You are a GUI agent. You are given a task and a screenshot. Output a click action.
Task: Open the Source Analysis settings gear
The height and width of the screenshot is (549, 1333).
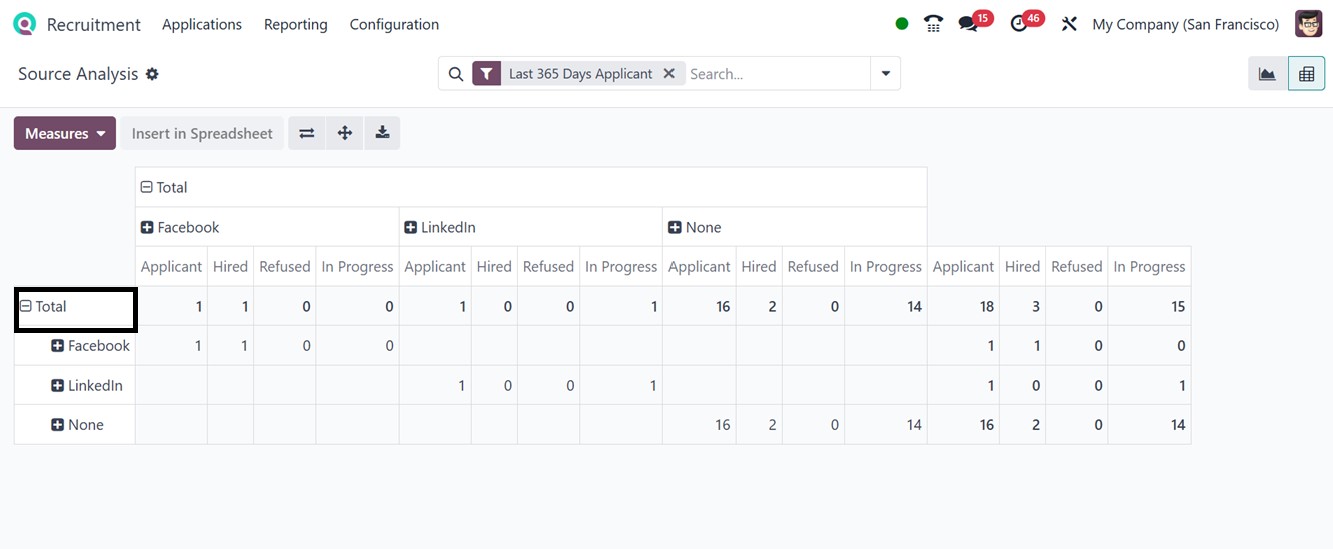pyautogui.click(x=152, y=74)
